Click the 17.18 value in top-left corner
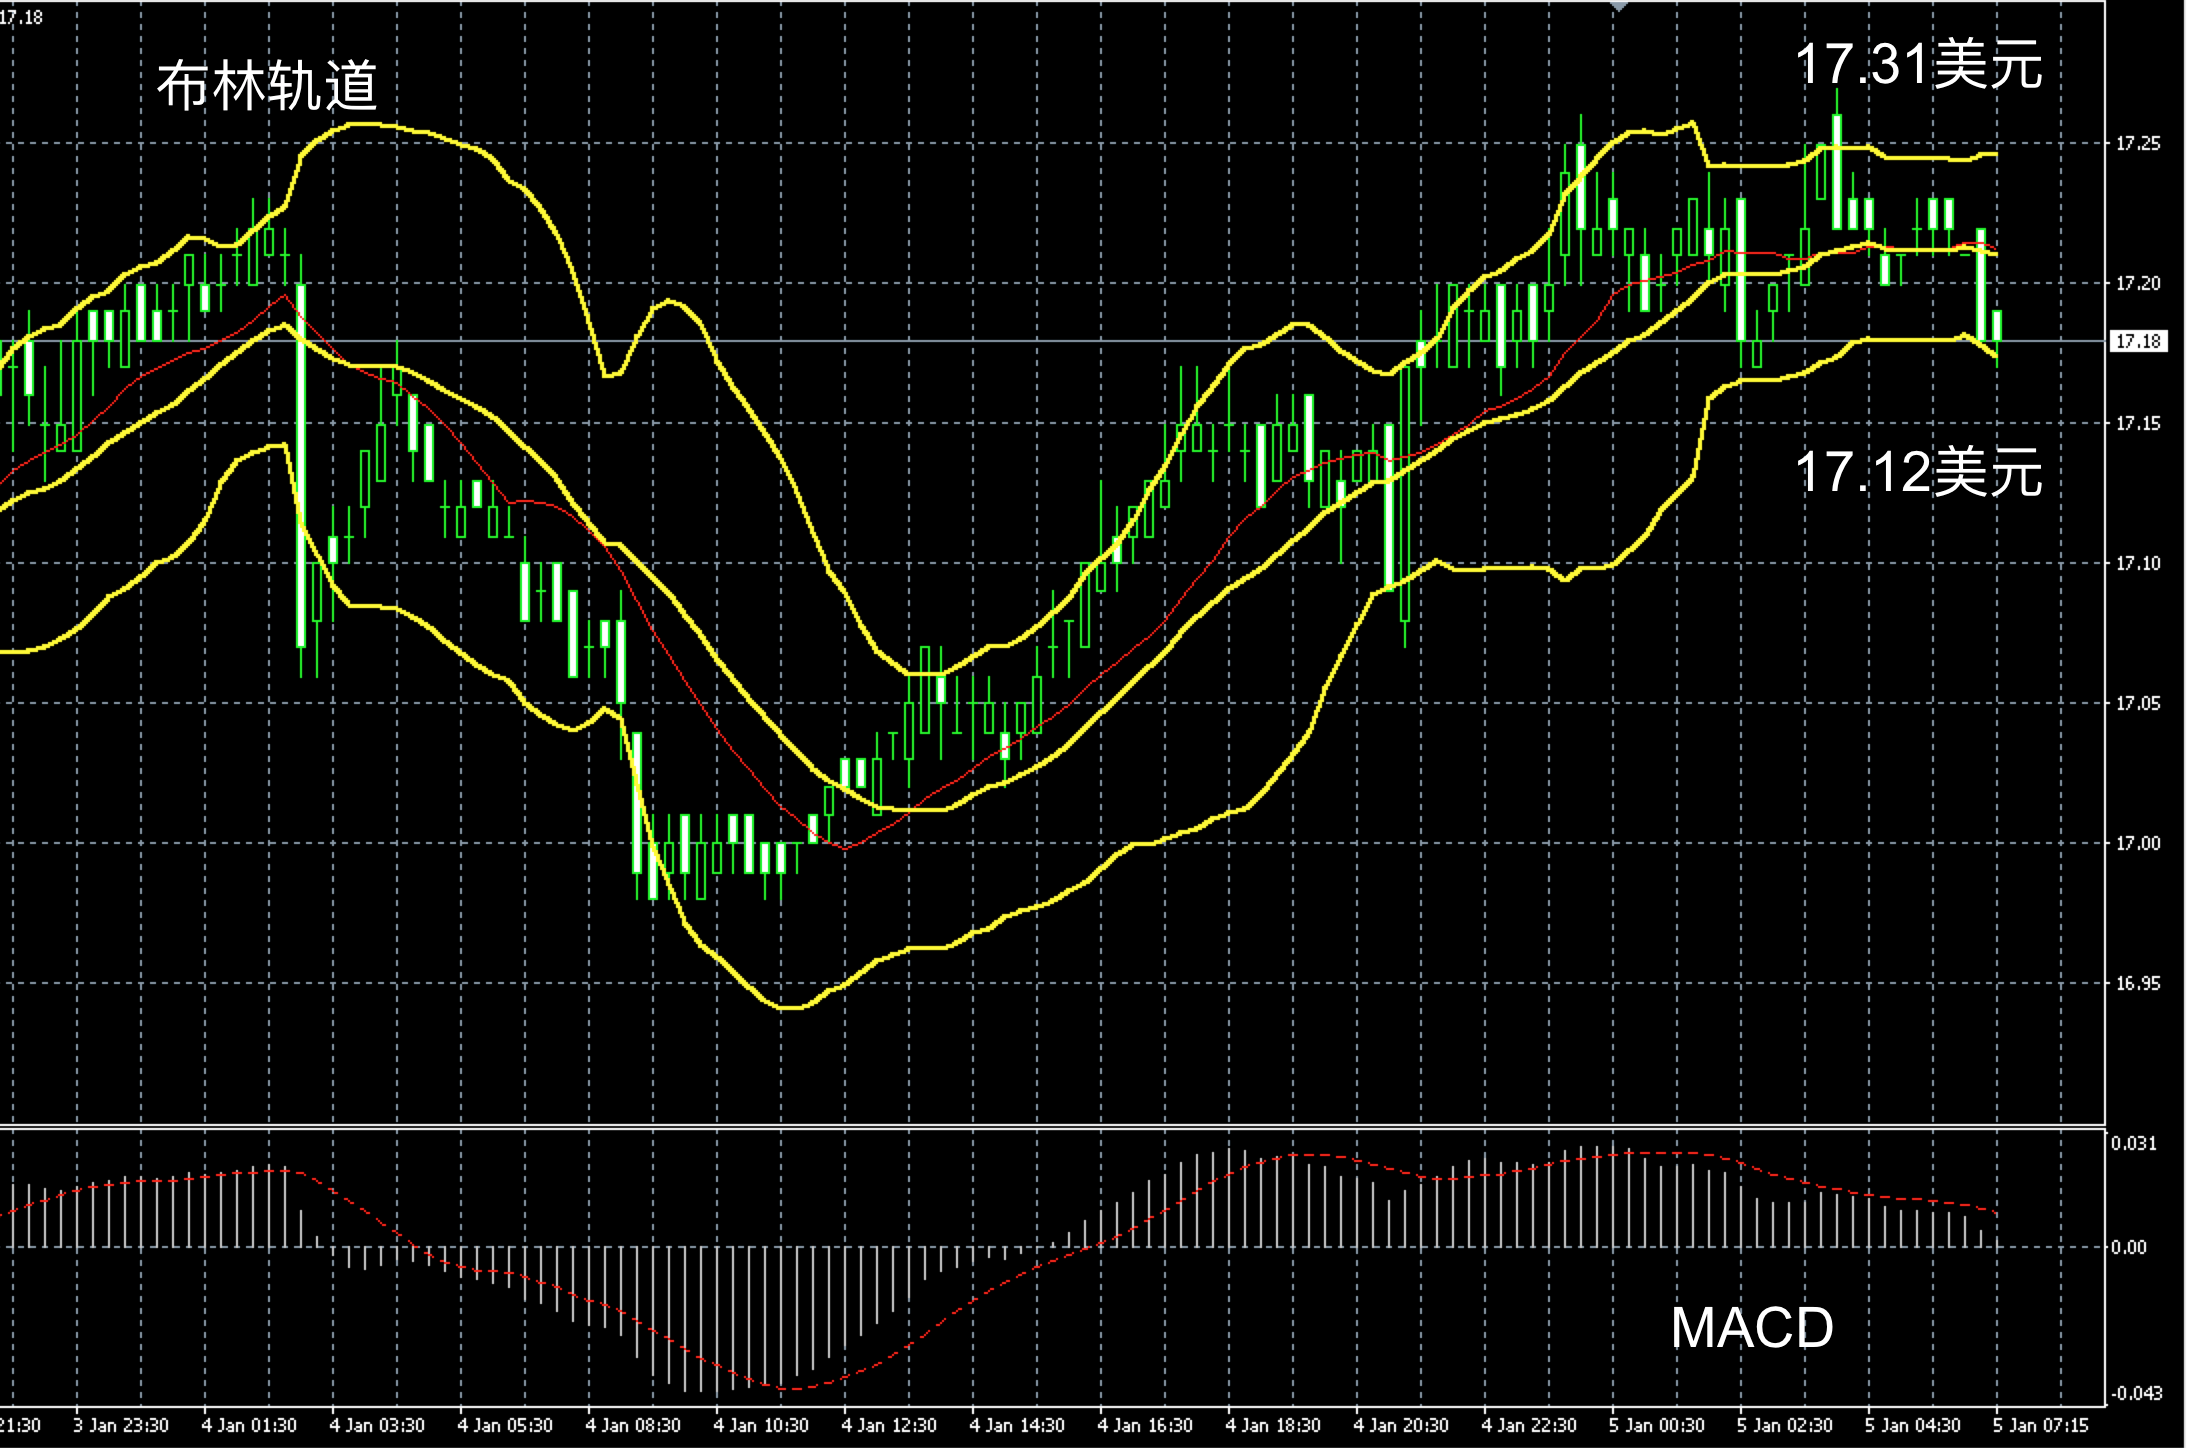2188x1448 pixels. point(22,17)
